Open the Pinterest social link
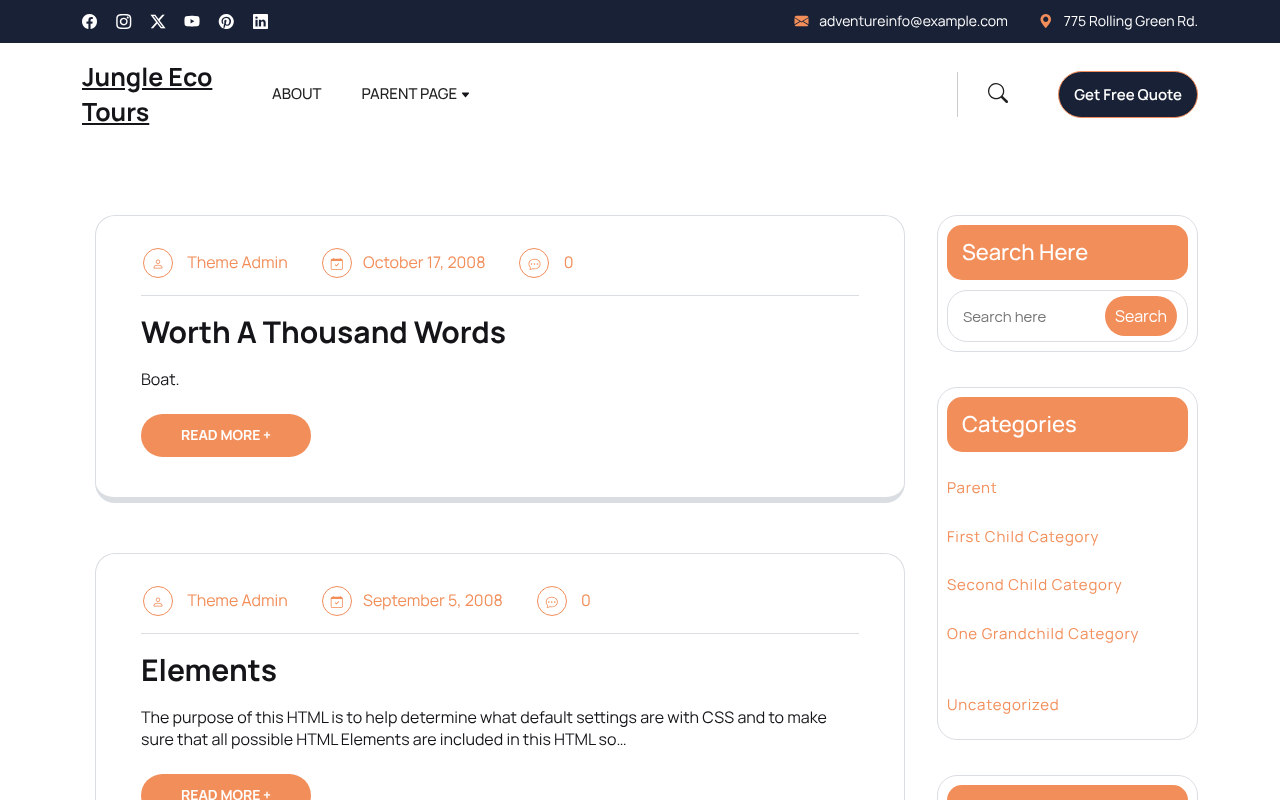The image size is (1280, 800). point(226,21)
